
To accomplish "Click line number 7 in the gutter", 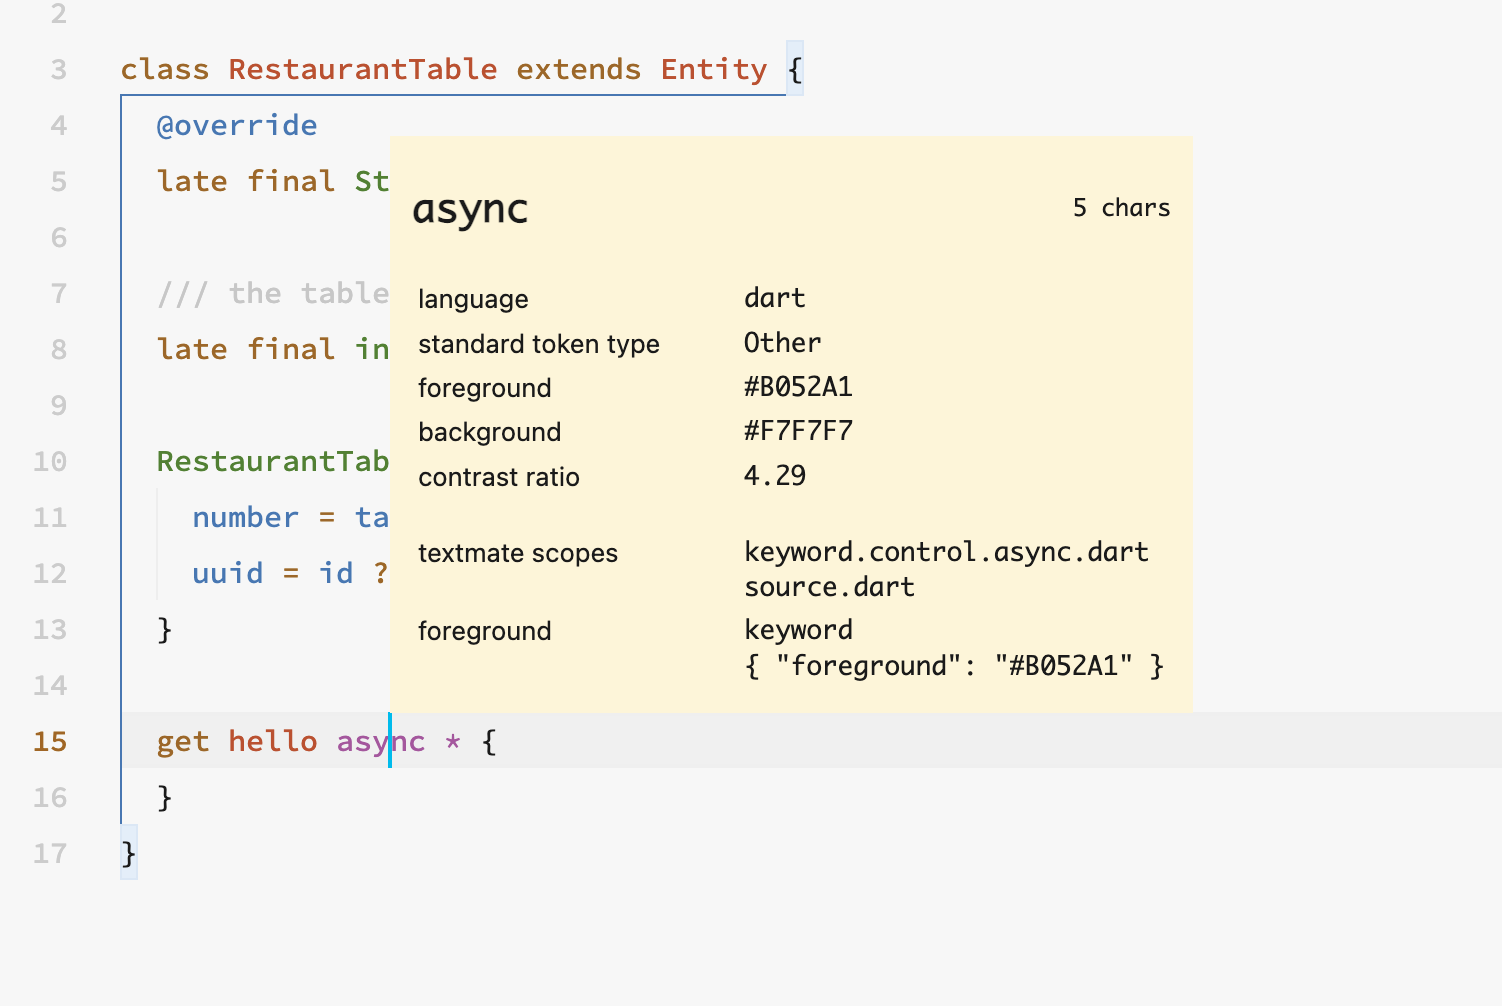I will click(59, 294).
